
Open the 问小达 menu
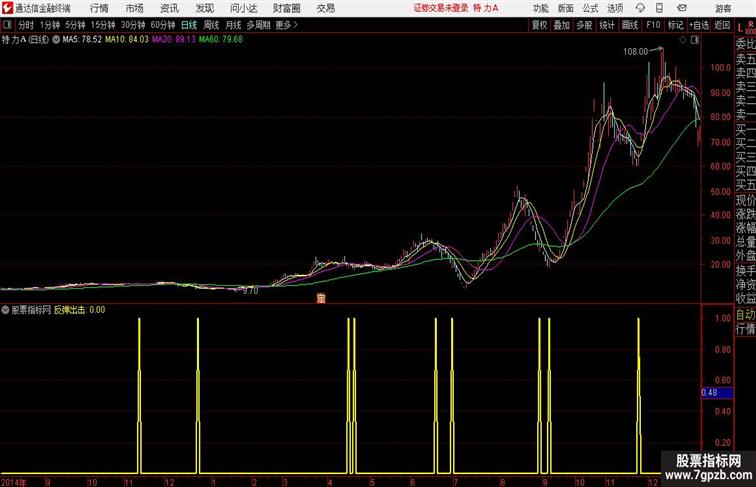click(243, 8)
